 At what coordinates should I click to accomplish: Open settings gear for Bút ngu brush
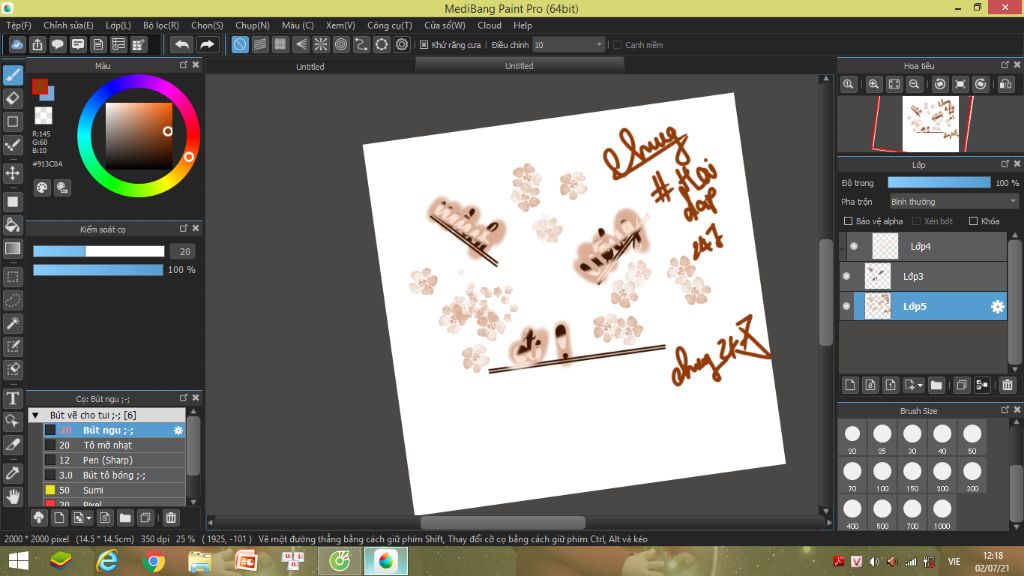(x=178, y=430)
